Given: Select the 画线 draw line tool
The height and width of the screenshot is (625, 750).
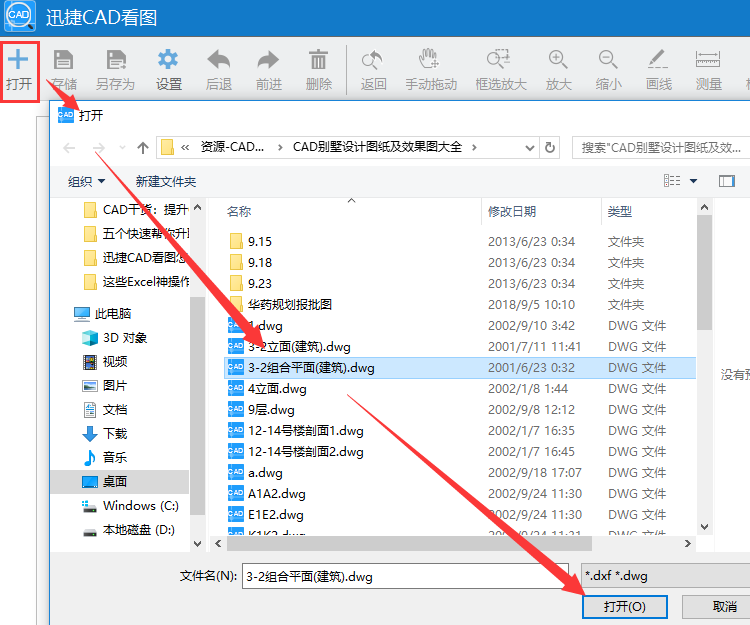Looking at the screenshot, I should pos(658,59).
